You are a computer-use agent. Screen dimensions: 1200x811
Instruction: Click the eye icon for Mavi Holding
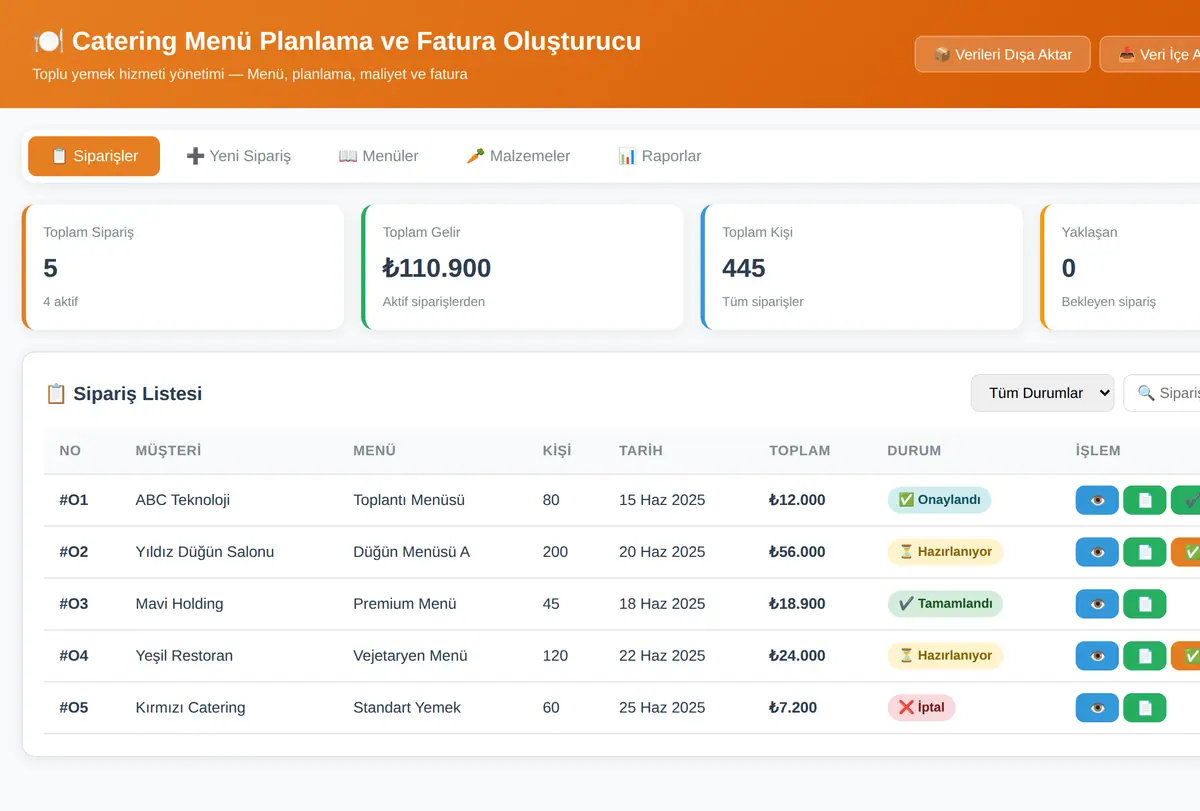[1097, 604]
